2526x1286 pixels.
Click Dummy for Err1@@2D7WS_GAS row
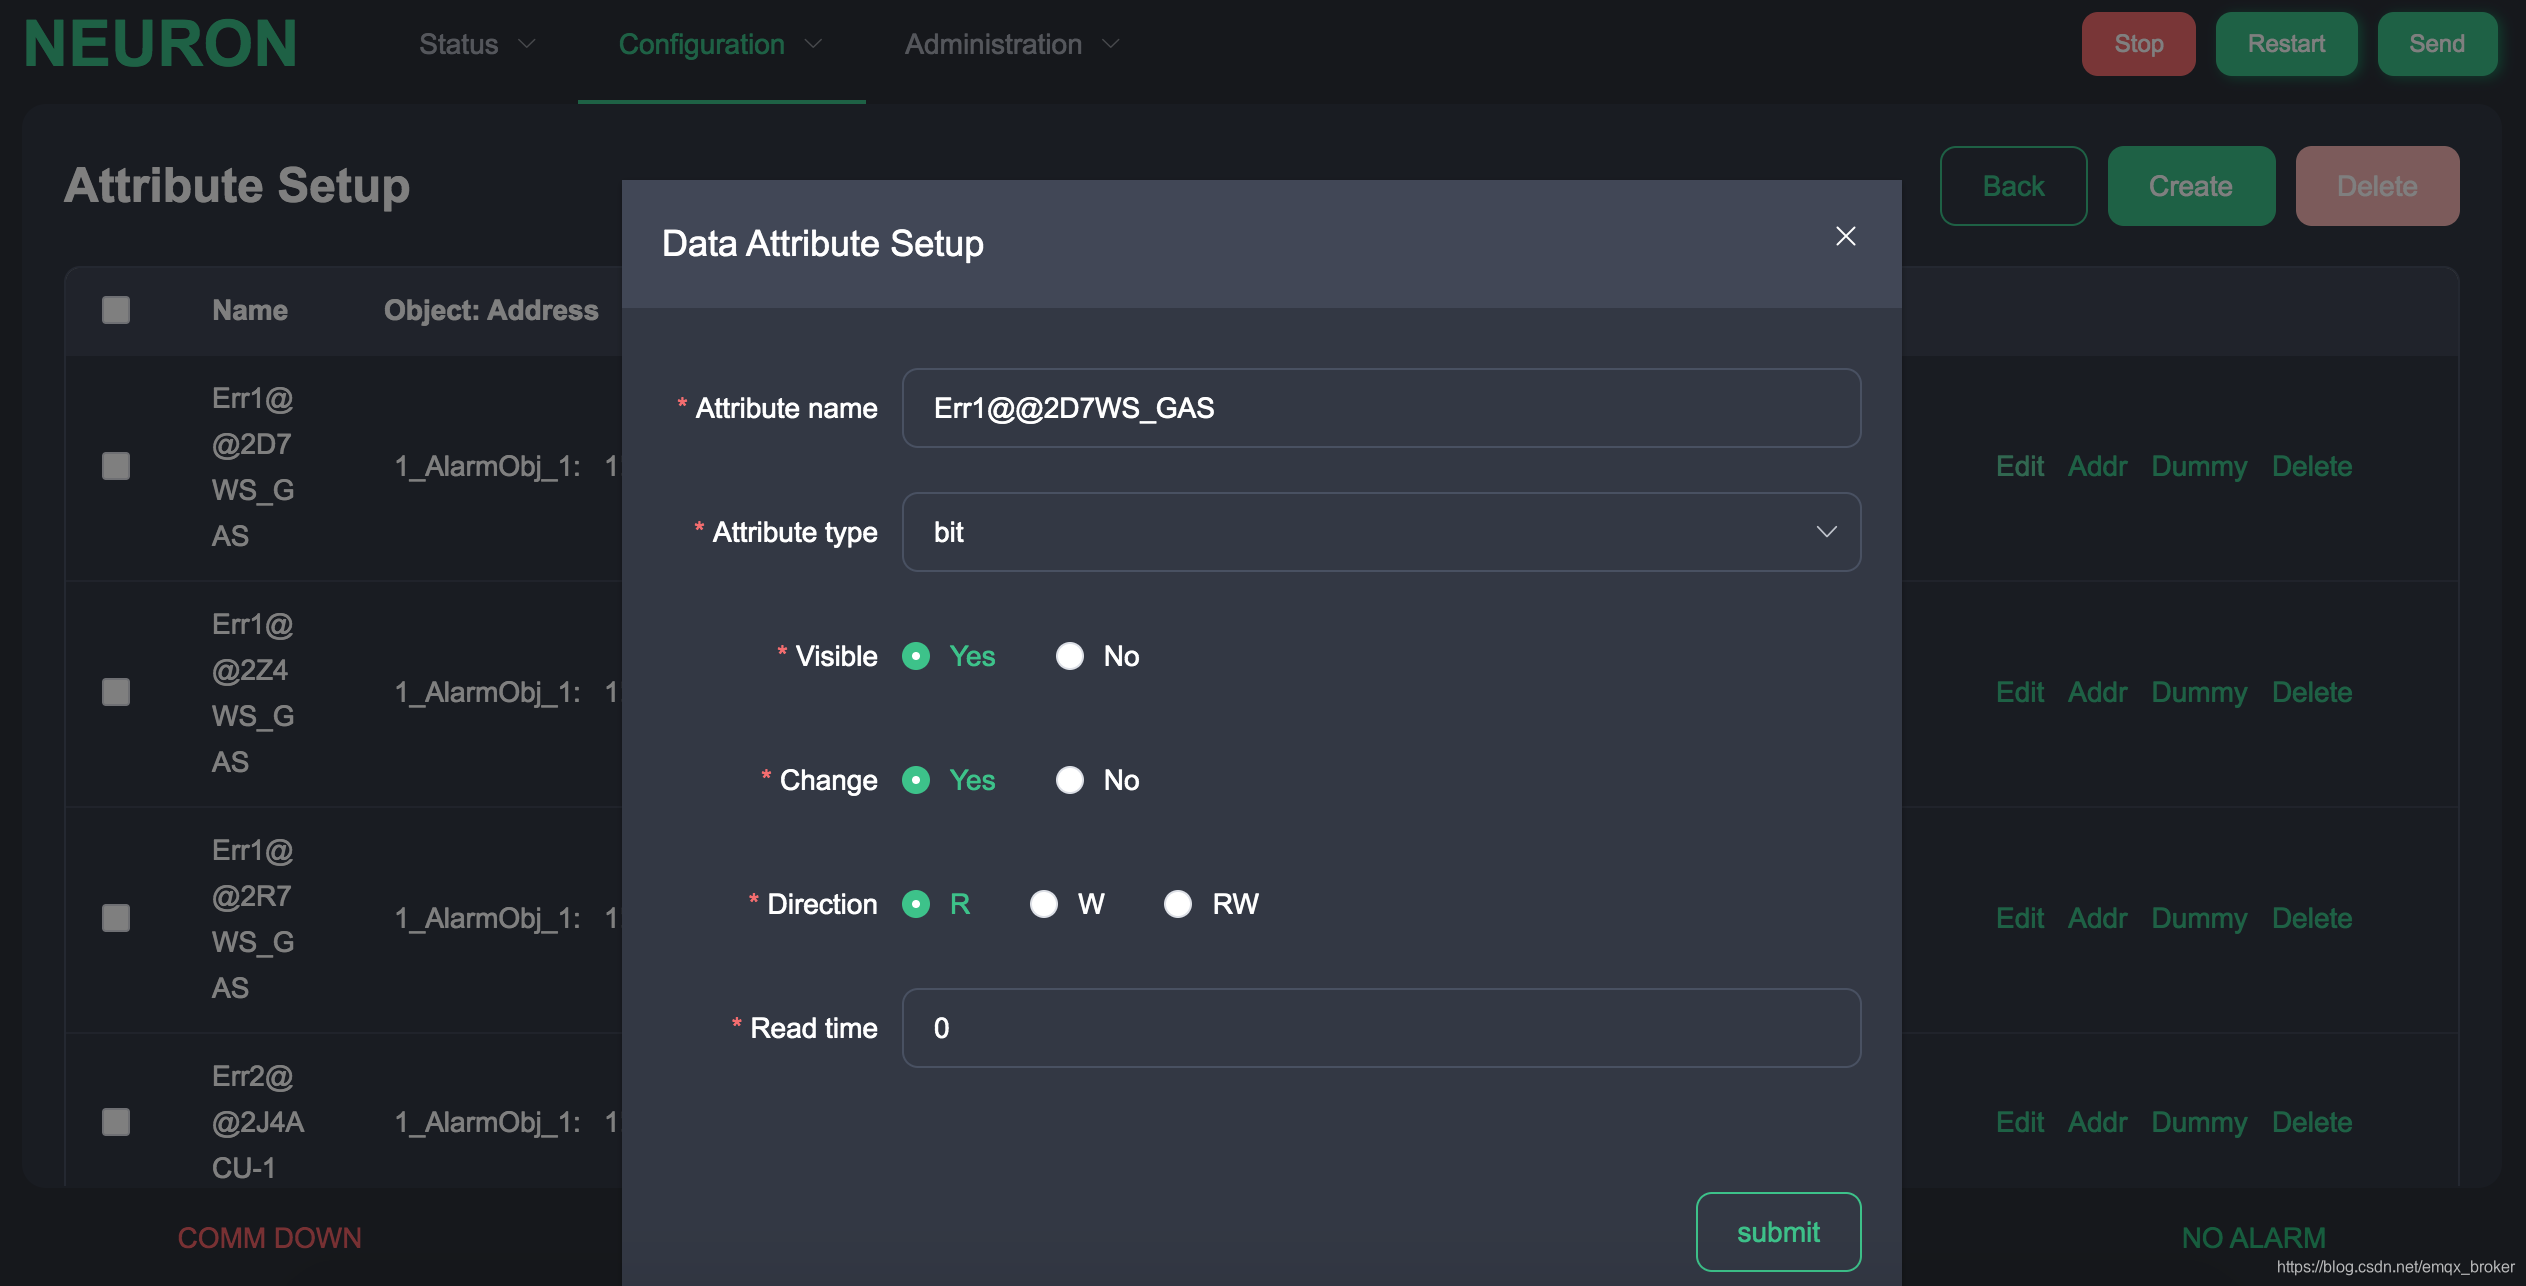2199,466
